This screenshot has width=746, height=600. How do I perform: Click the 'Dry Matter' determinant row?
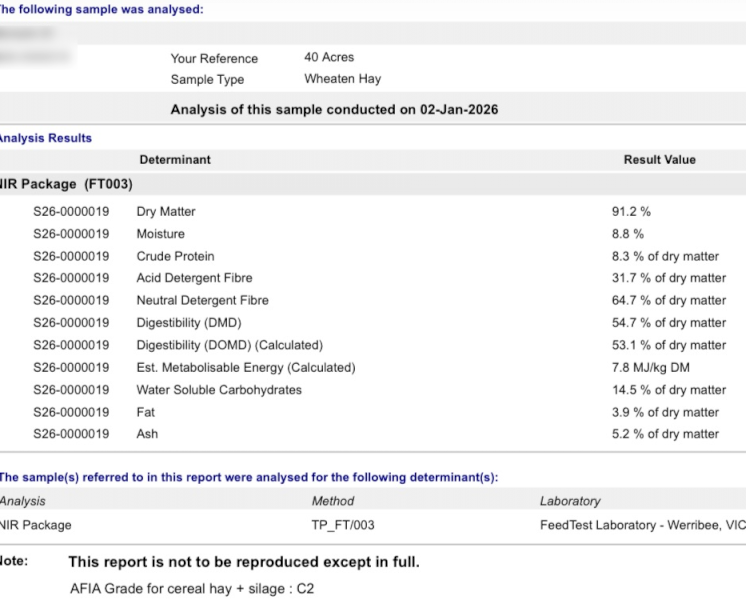click(x=166, y=212)
